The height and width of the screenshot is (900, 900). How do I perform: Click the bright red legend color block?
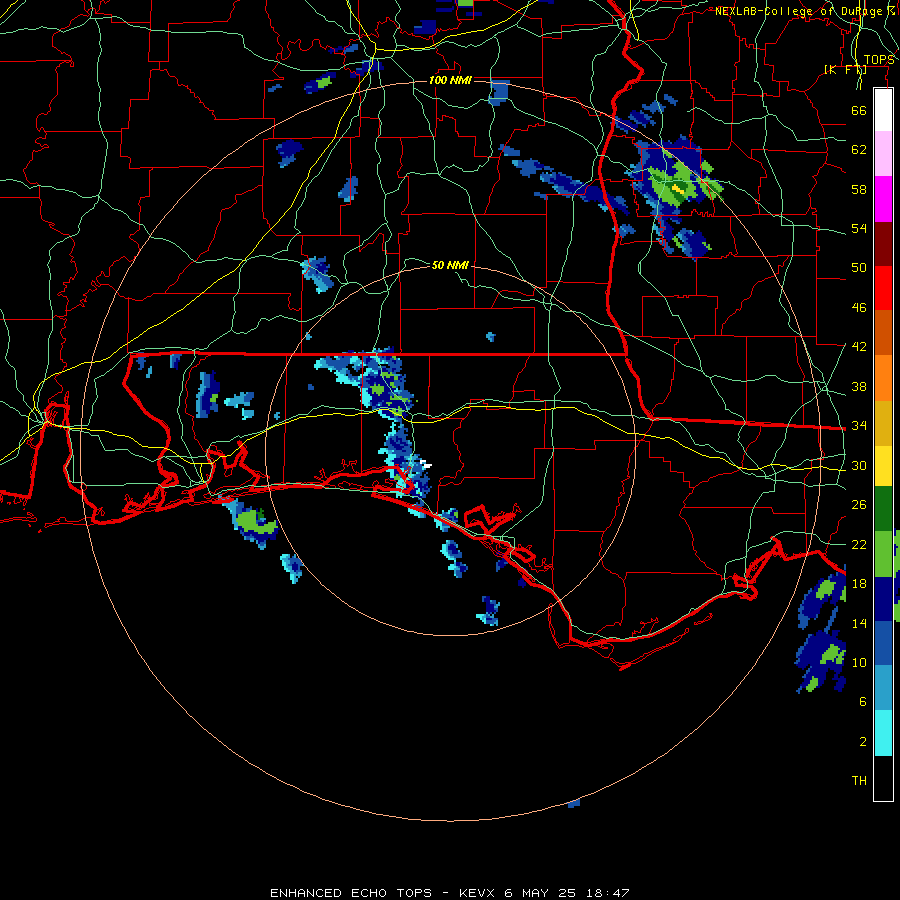point(883,288)
